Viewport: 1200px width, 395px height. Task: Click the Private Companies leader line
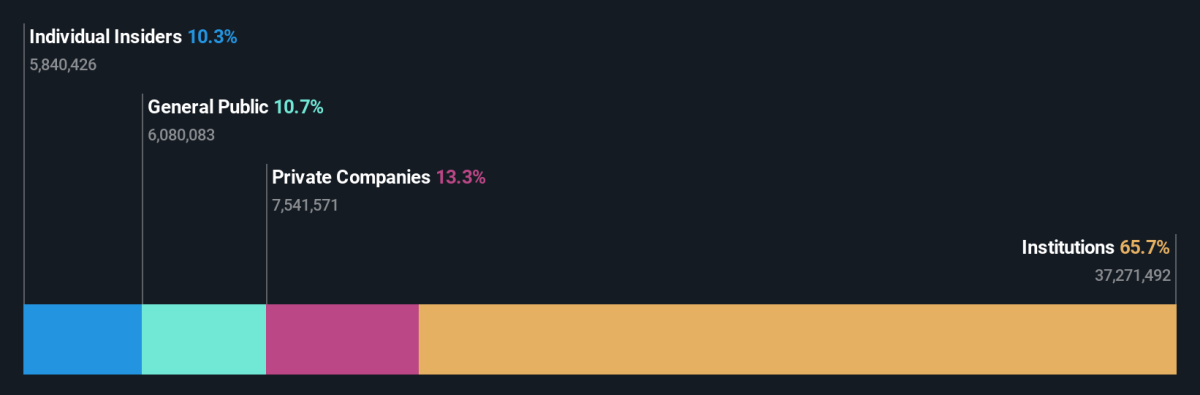(266, 235)
